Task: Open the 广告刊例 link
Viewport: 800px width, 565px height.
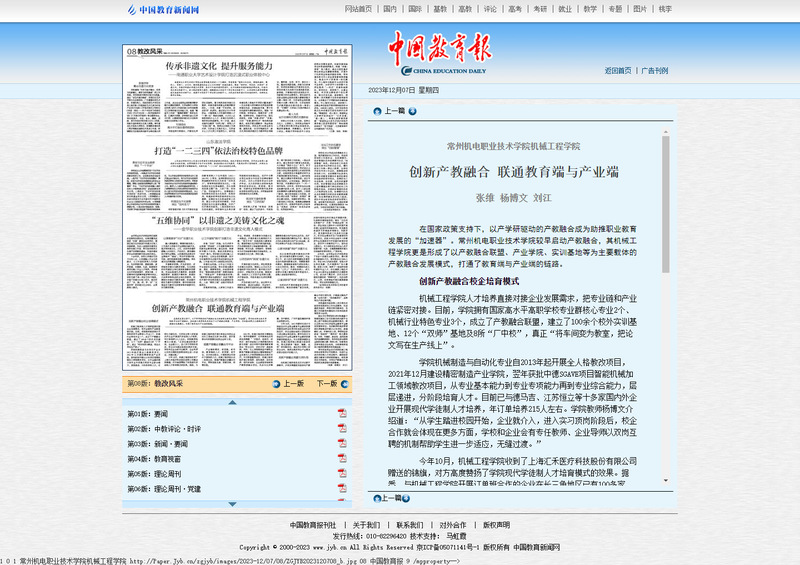Action: (655, 71)
